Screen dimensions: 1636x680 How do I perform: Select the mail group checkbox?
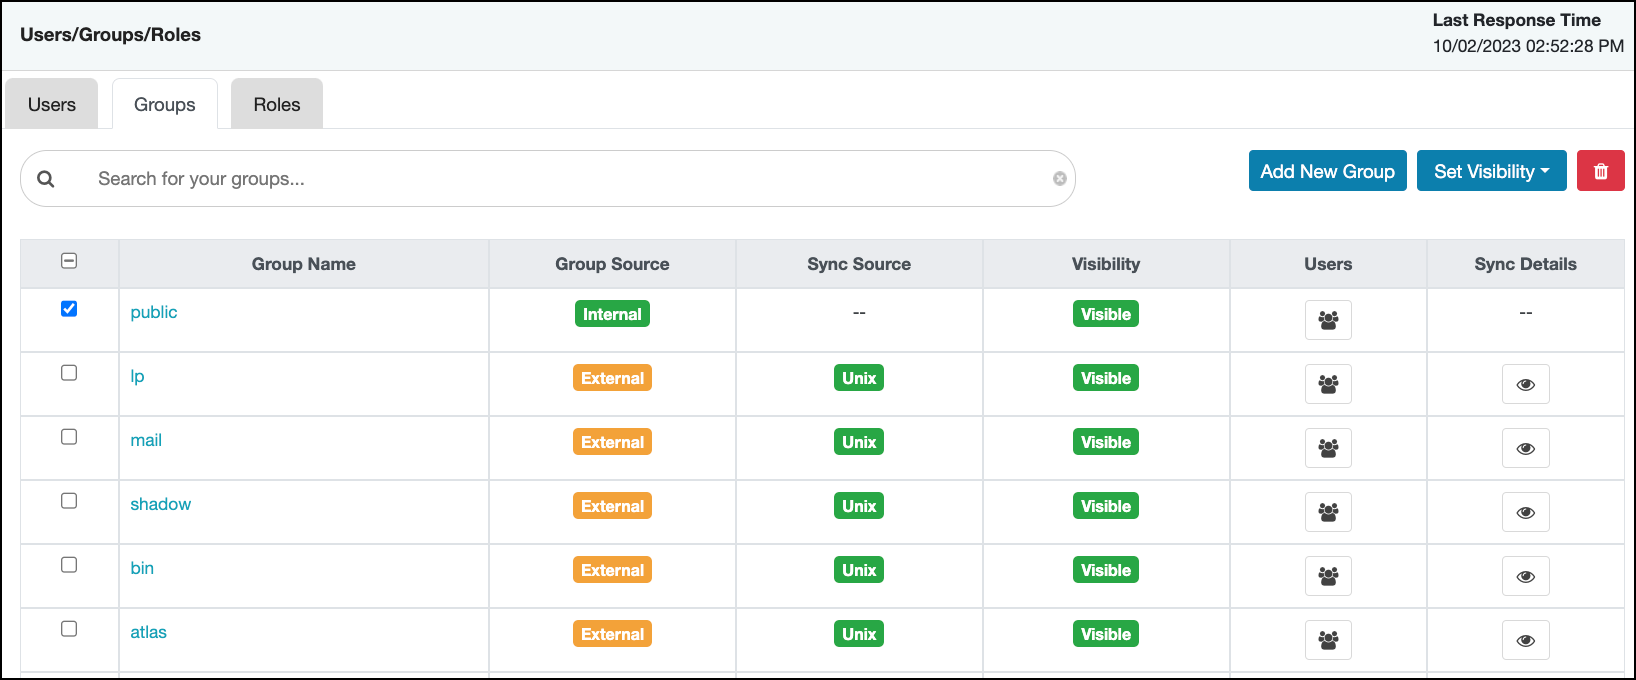tap(69, 437)
